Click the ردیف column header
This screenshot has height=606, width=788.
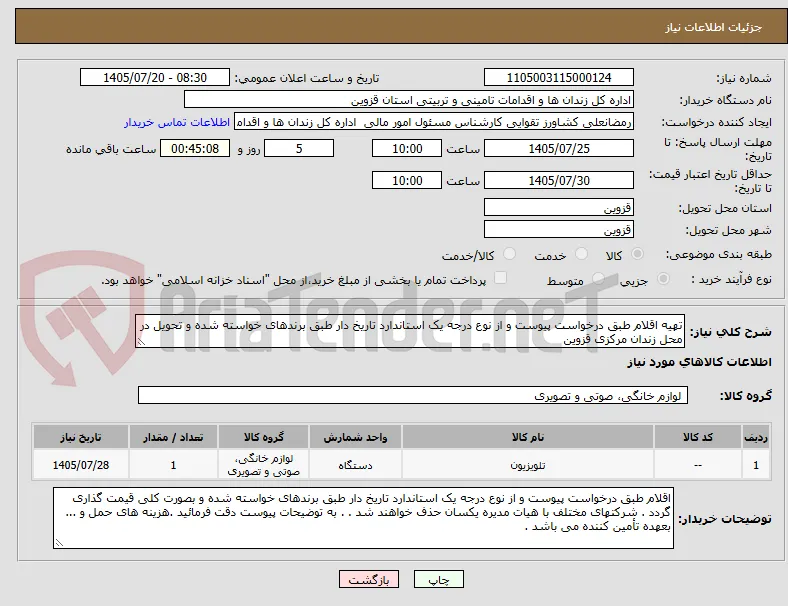[x=756, y=437]
